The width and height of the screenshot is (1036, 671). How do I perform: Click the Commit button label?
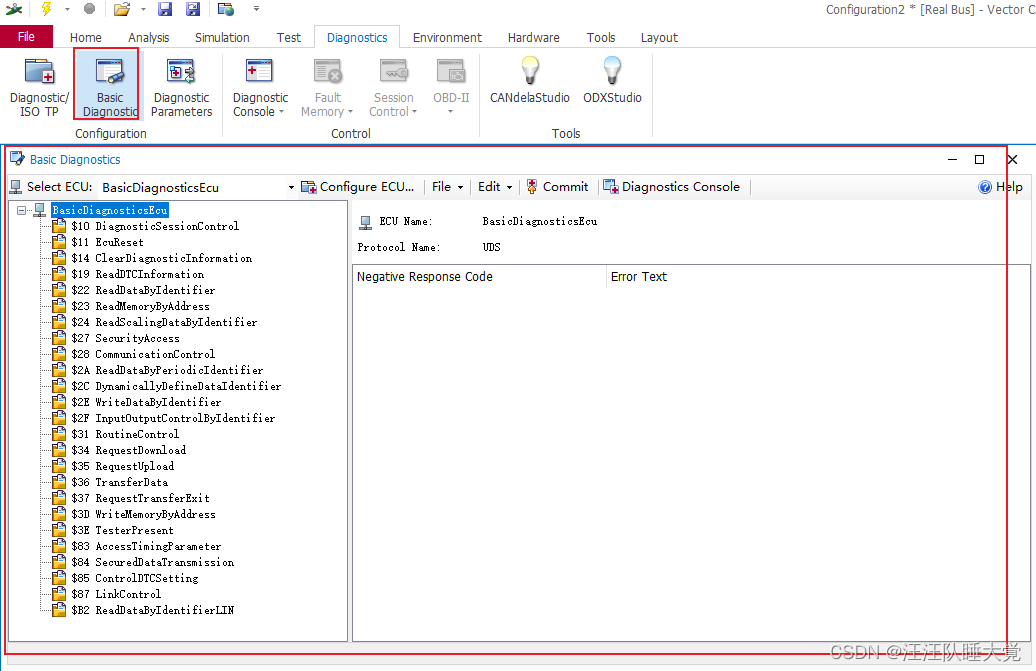click(x=566, y=187)
